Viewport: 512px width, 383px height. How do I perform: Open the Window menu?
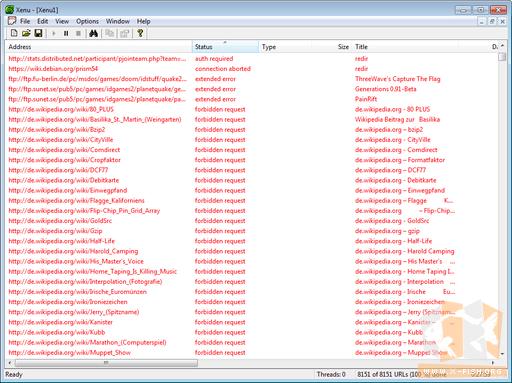118,21
